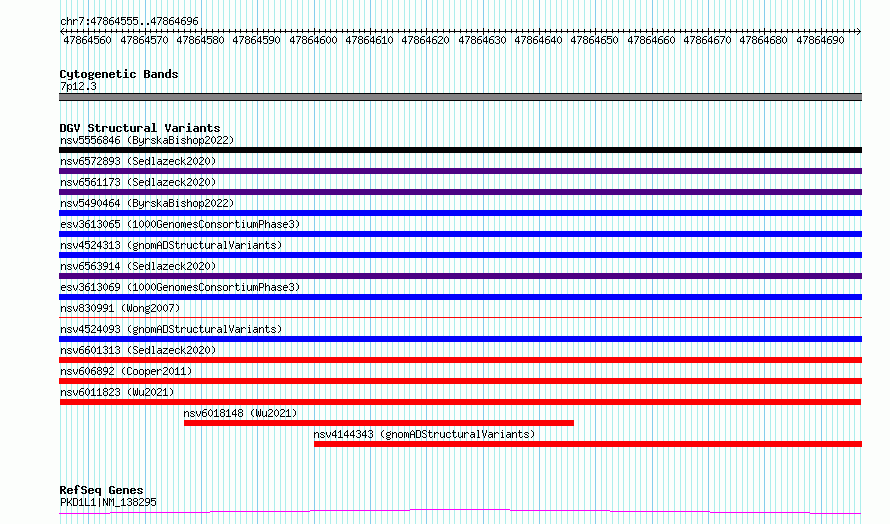Screen dimensions: 890x524
Task: Open nsv6561173 (Sedlazeck2020) variant label
Action: (x=138, y=182)
